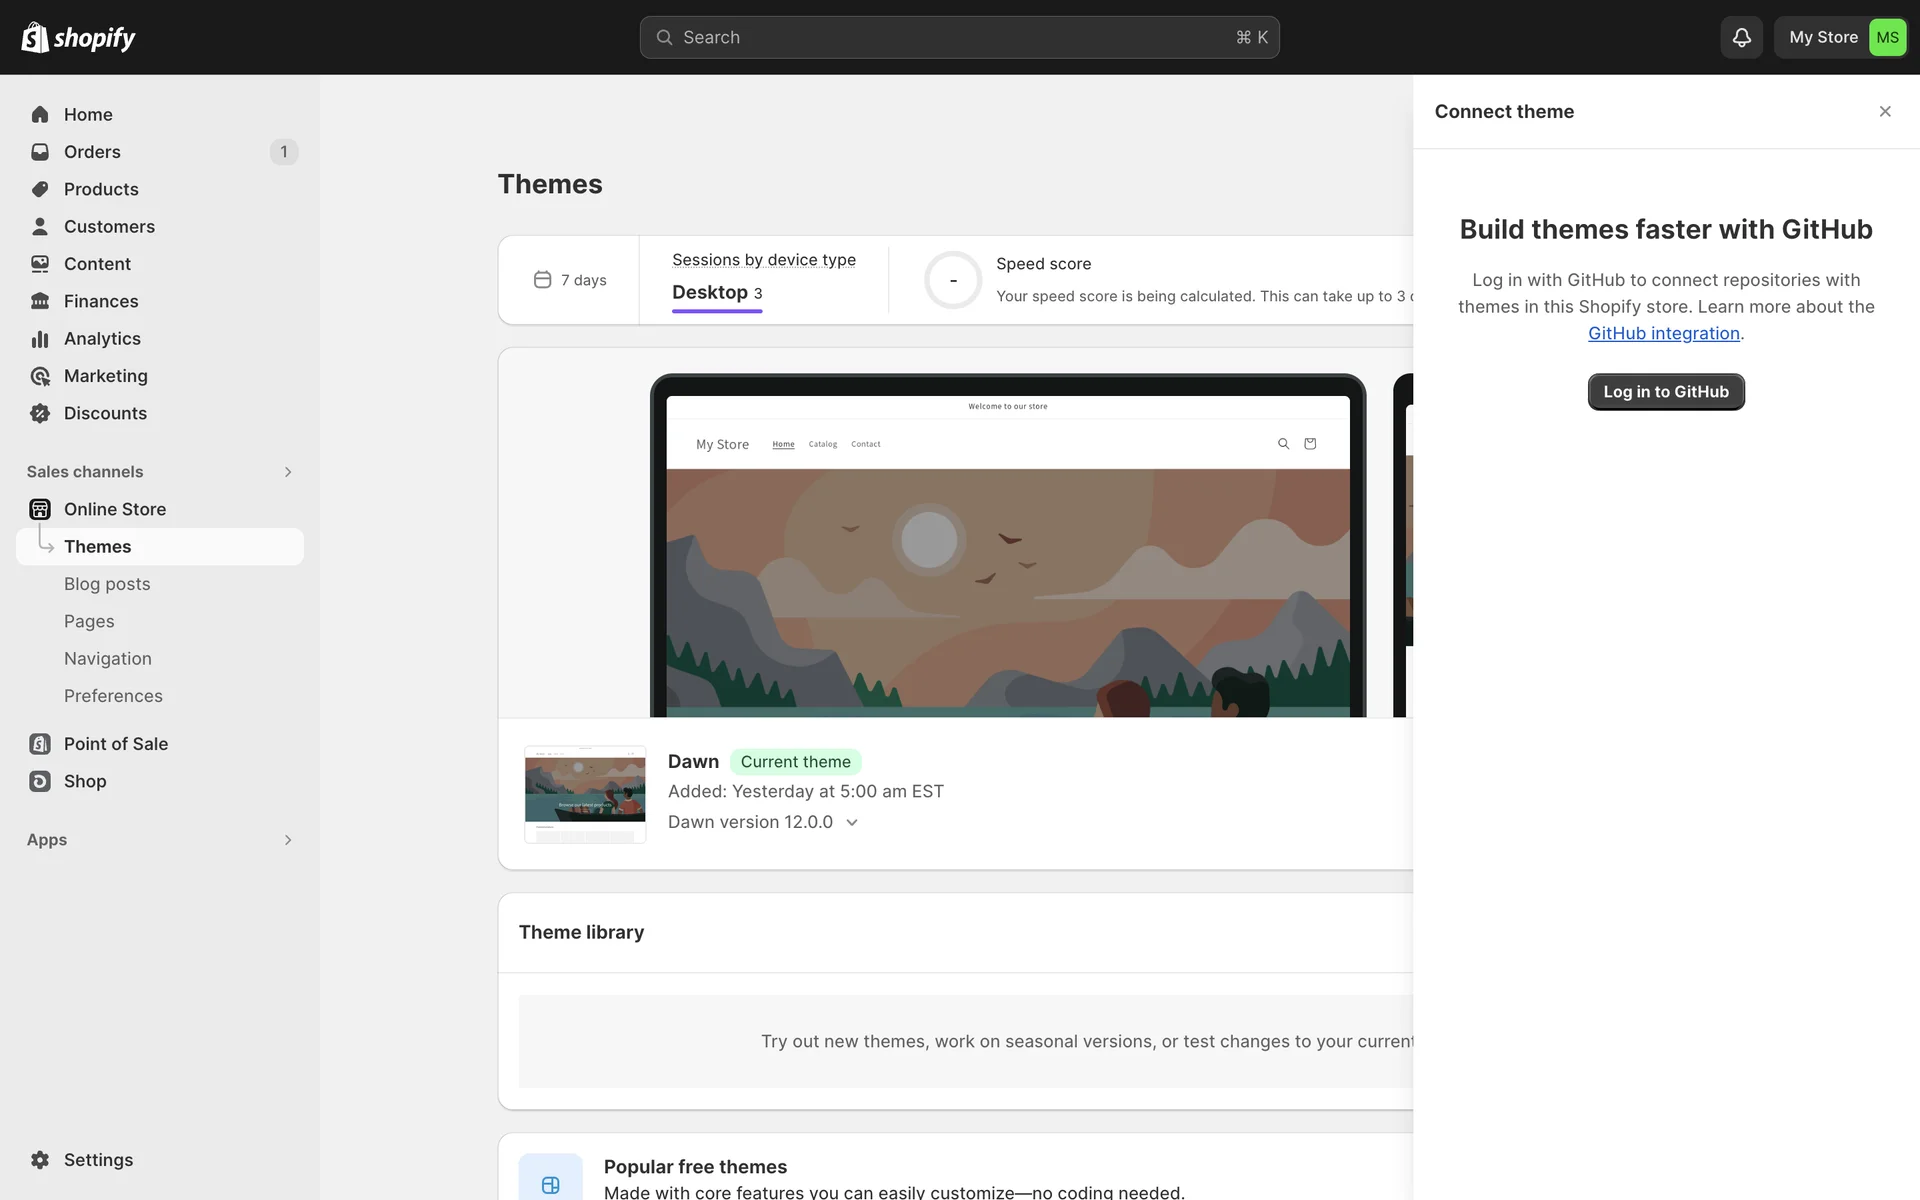
Task: Click the Analytics bar chart icon
Action: [x=40, y=339]
